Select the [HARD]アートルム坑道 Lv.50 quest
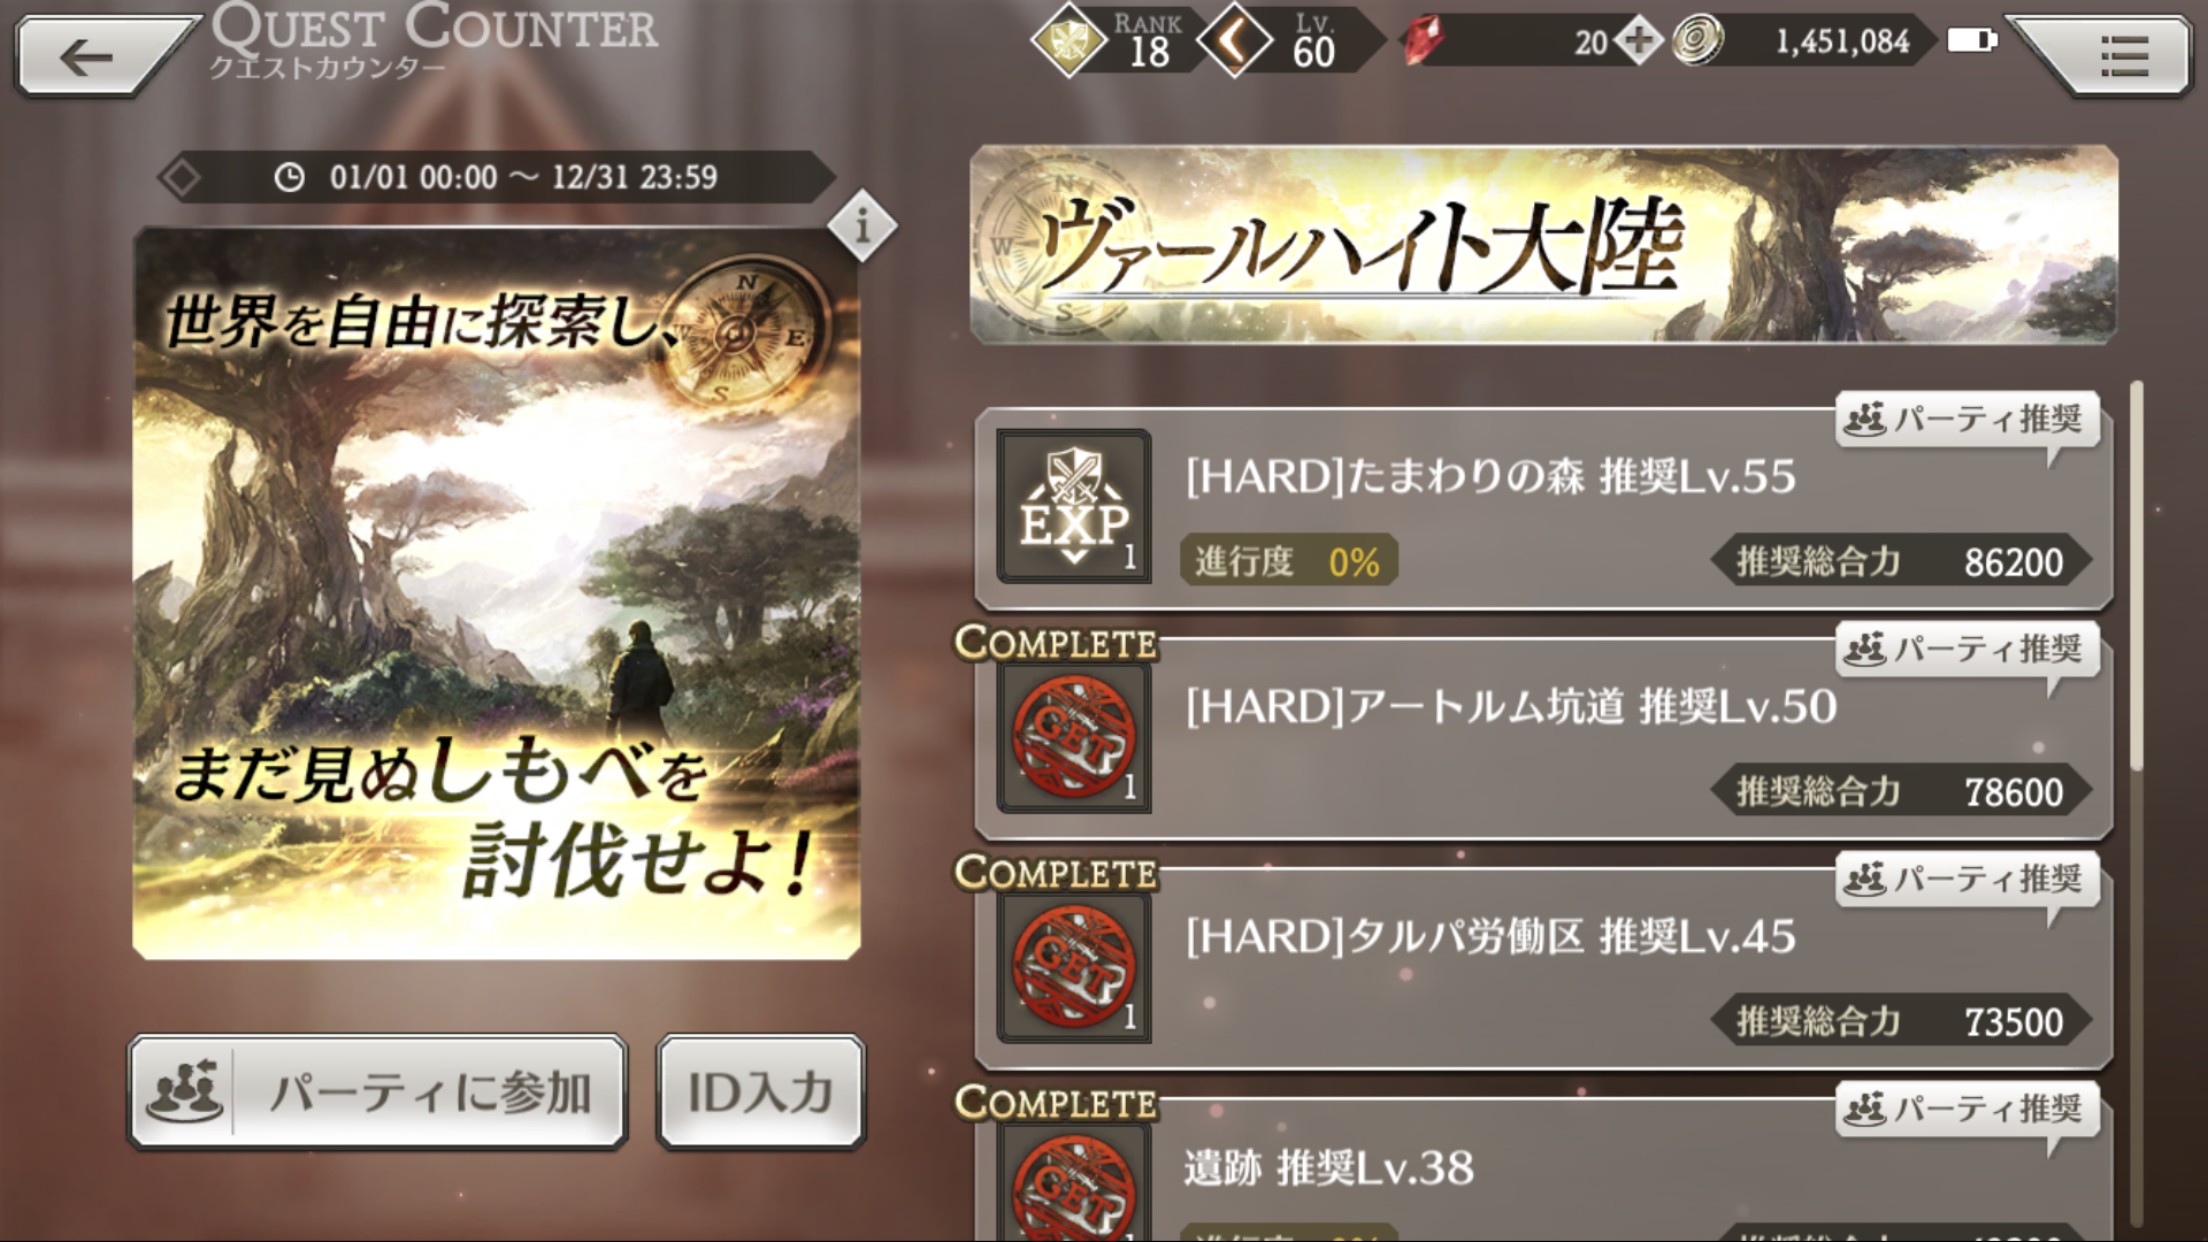Screen dimensions: 2208x1242 click(x=1544, y=738)
